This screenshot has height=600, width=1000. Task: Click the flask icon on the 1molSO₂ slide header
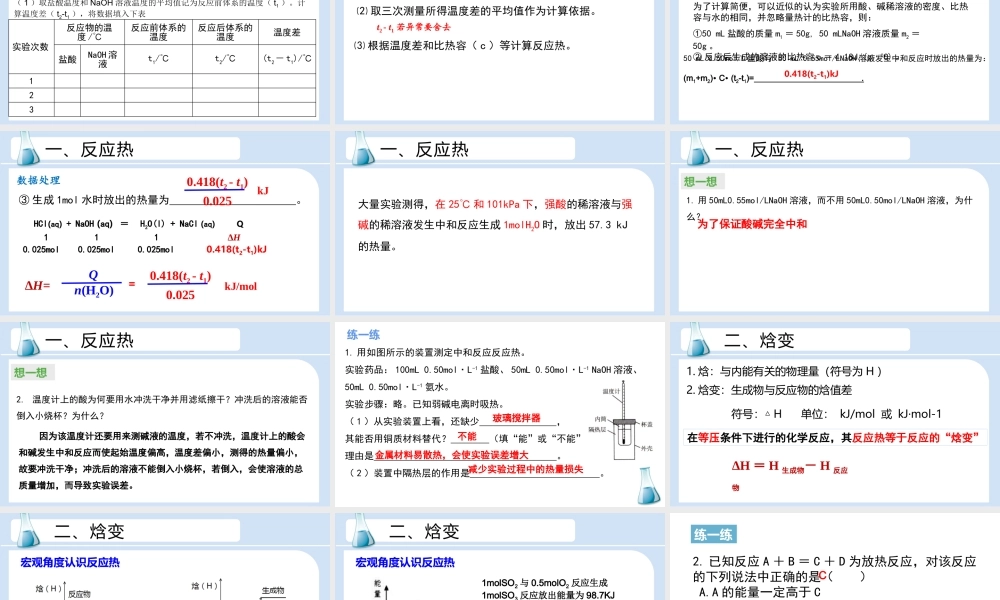[362, 530]
